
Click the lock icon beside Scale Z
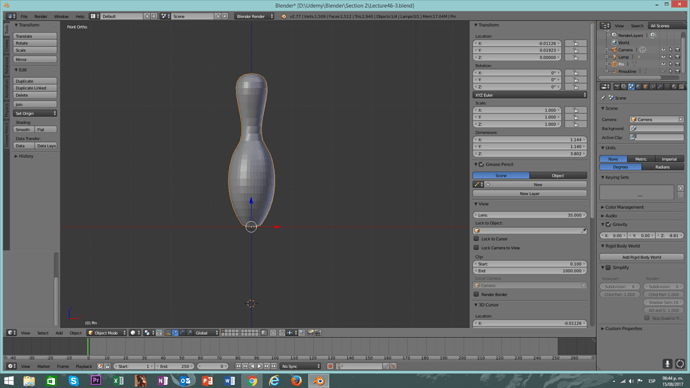coord(576,124)
